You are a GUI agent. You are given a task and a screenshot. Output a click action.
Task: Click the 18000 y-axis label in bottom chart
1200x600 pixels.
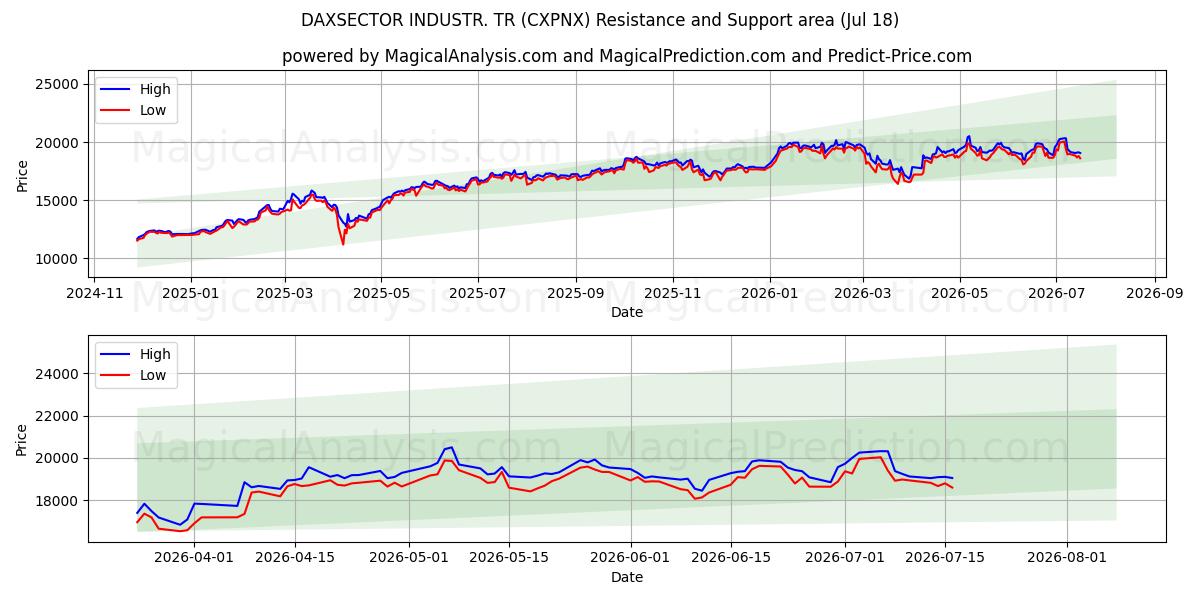coord(58,500)
